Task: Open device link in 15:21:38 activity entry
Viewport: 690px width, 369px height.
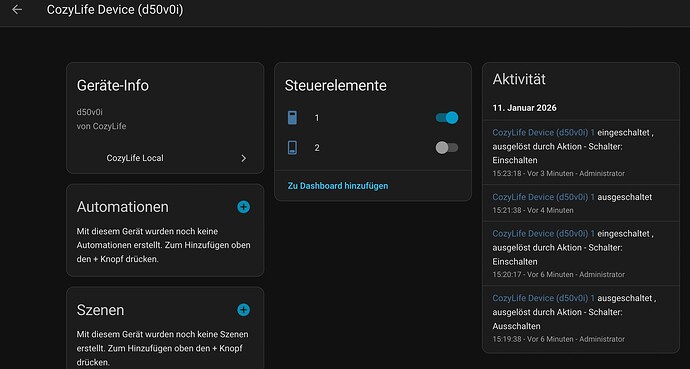Action: (543, 197)
